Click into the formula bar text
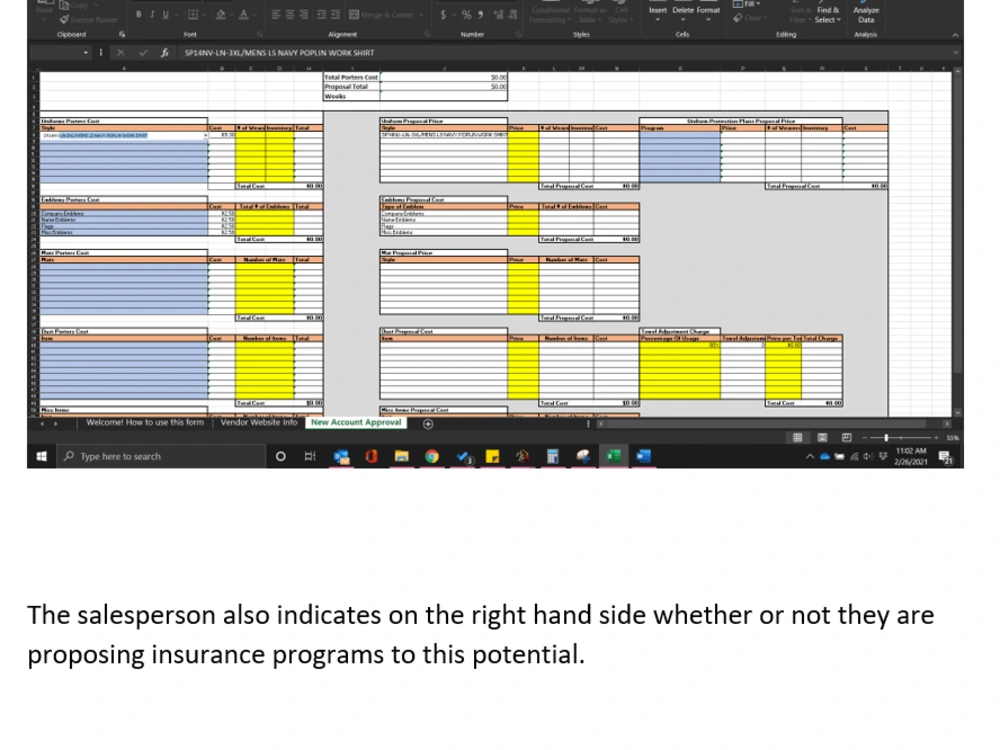The width and height of the screenshot is (1000, 750). pos(279,53)
